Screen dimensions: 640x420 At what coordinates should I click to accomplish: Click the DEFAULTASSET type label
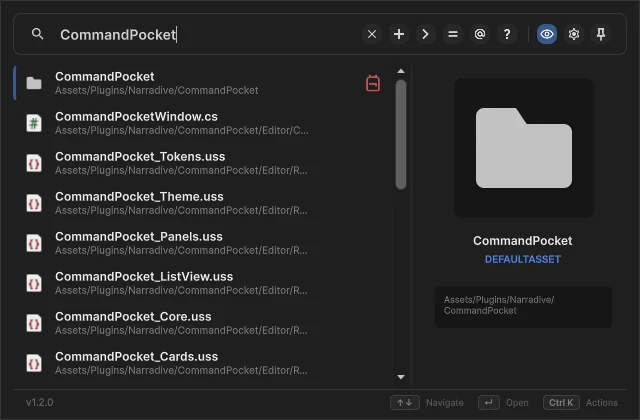(x=522, y=260)
